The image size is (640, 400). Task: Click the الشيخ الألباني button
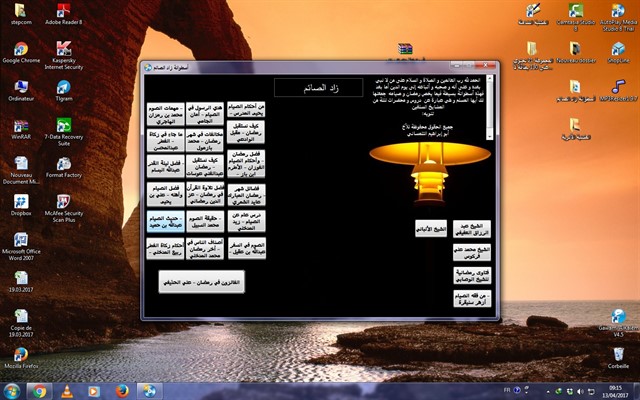(x=432, y=230)
